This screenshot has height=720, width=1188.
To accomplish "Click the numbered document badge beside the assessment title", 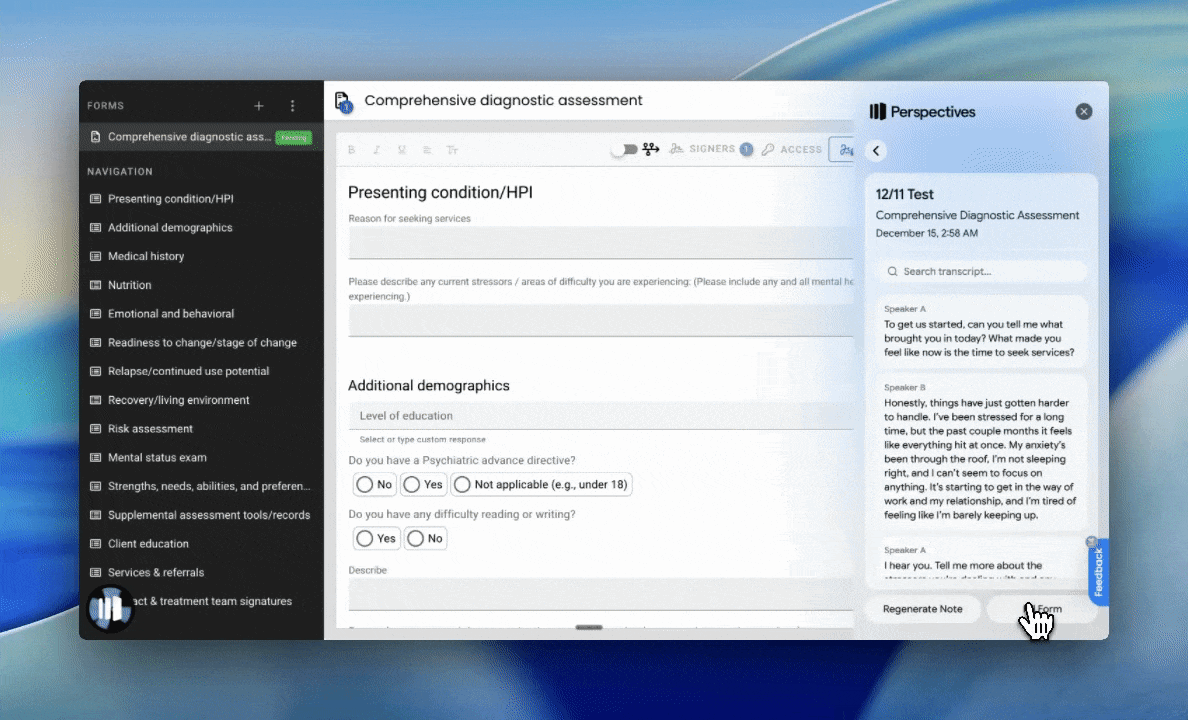I will pyautogui.click(x=343, y=100).
